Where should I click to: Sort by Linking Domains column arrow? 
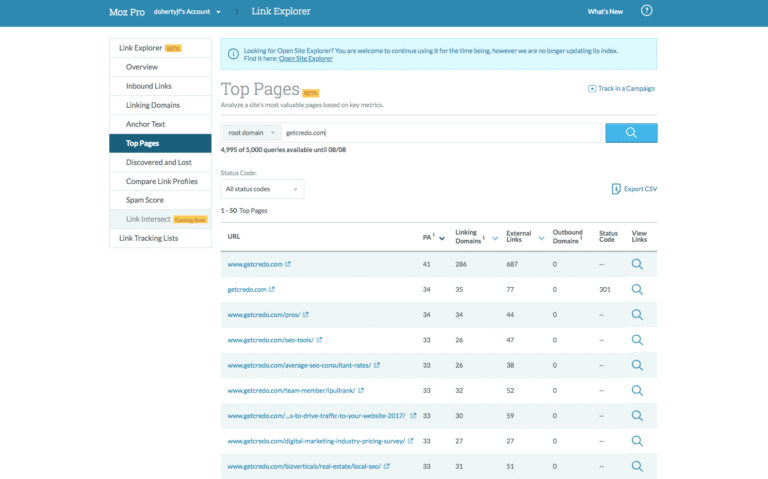tap(495, 239)
